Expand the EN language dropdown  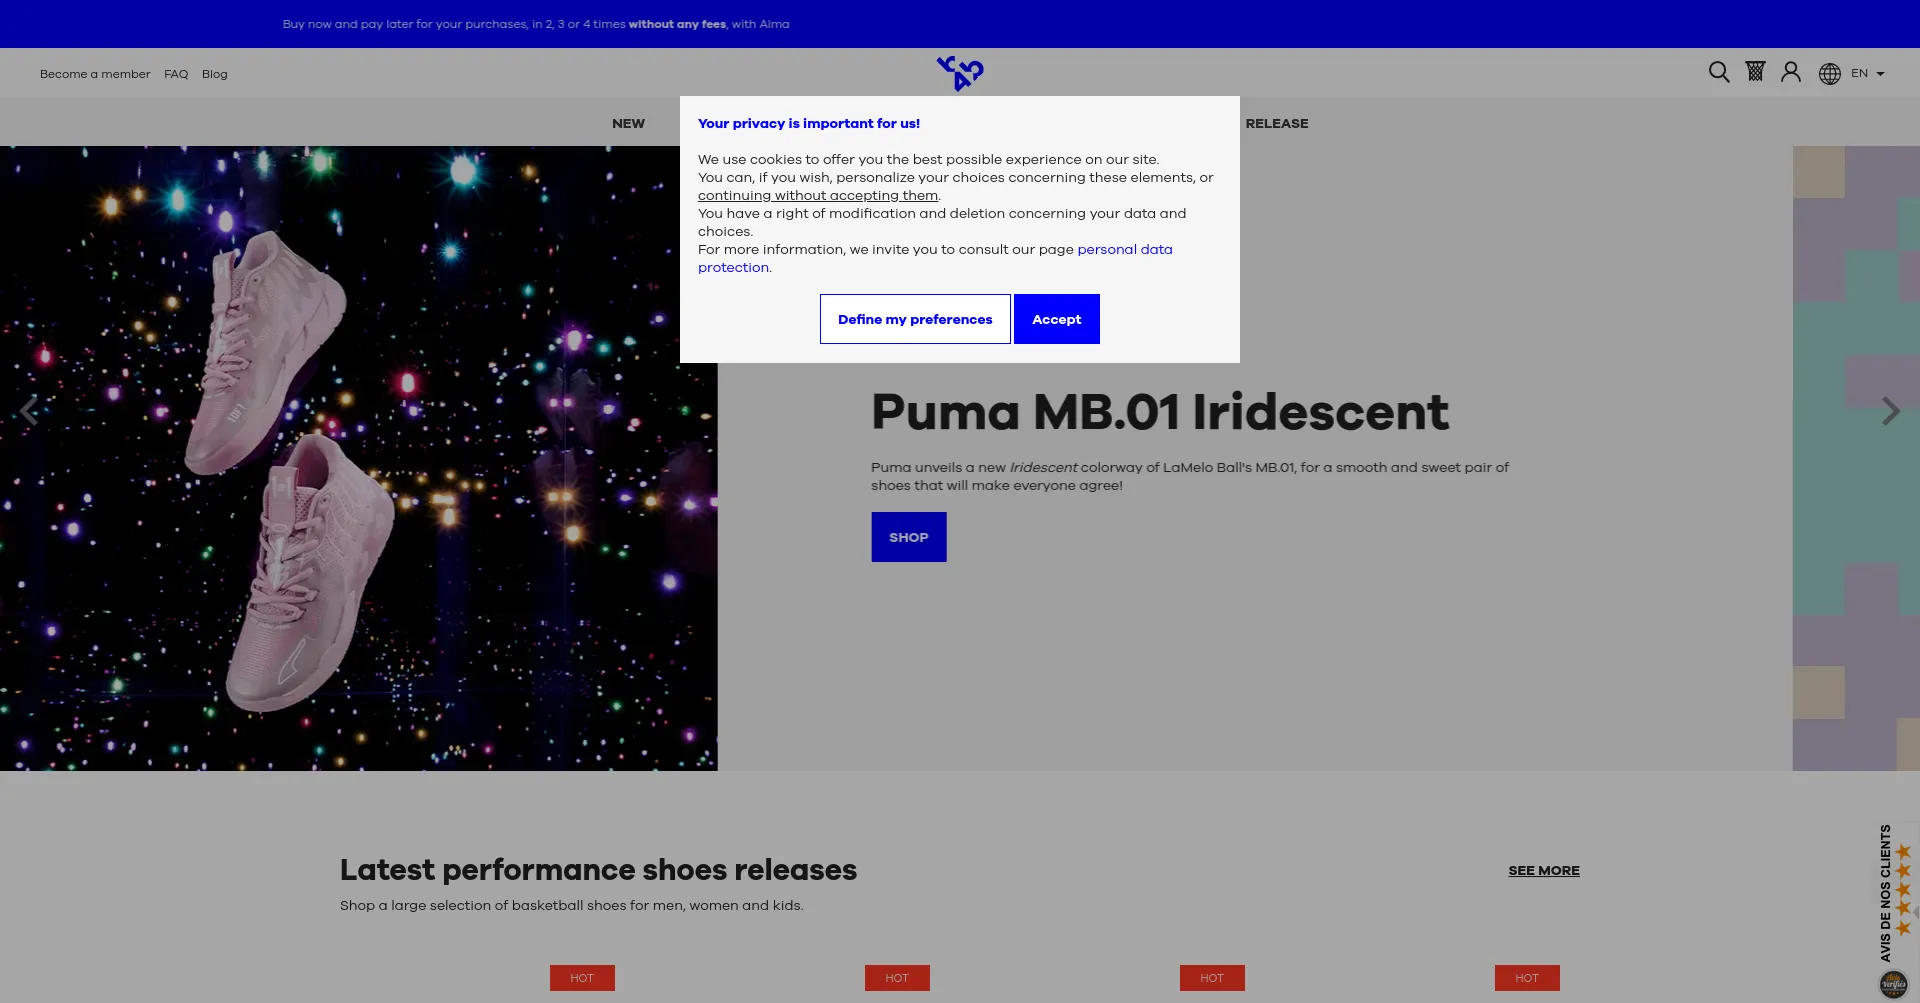click(x=1867, y=73)
